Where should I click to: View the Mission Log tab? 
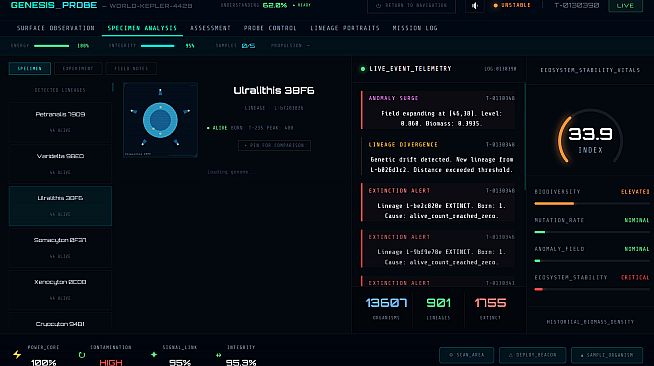tap(415, 28)
